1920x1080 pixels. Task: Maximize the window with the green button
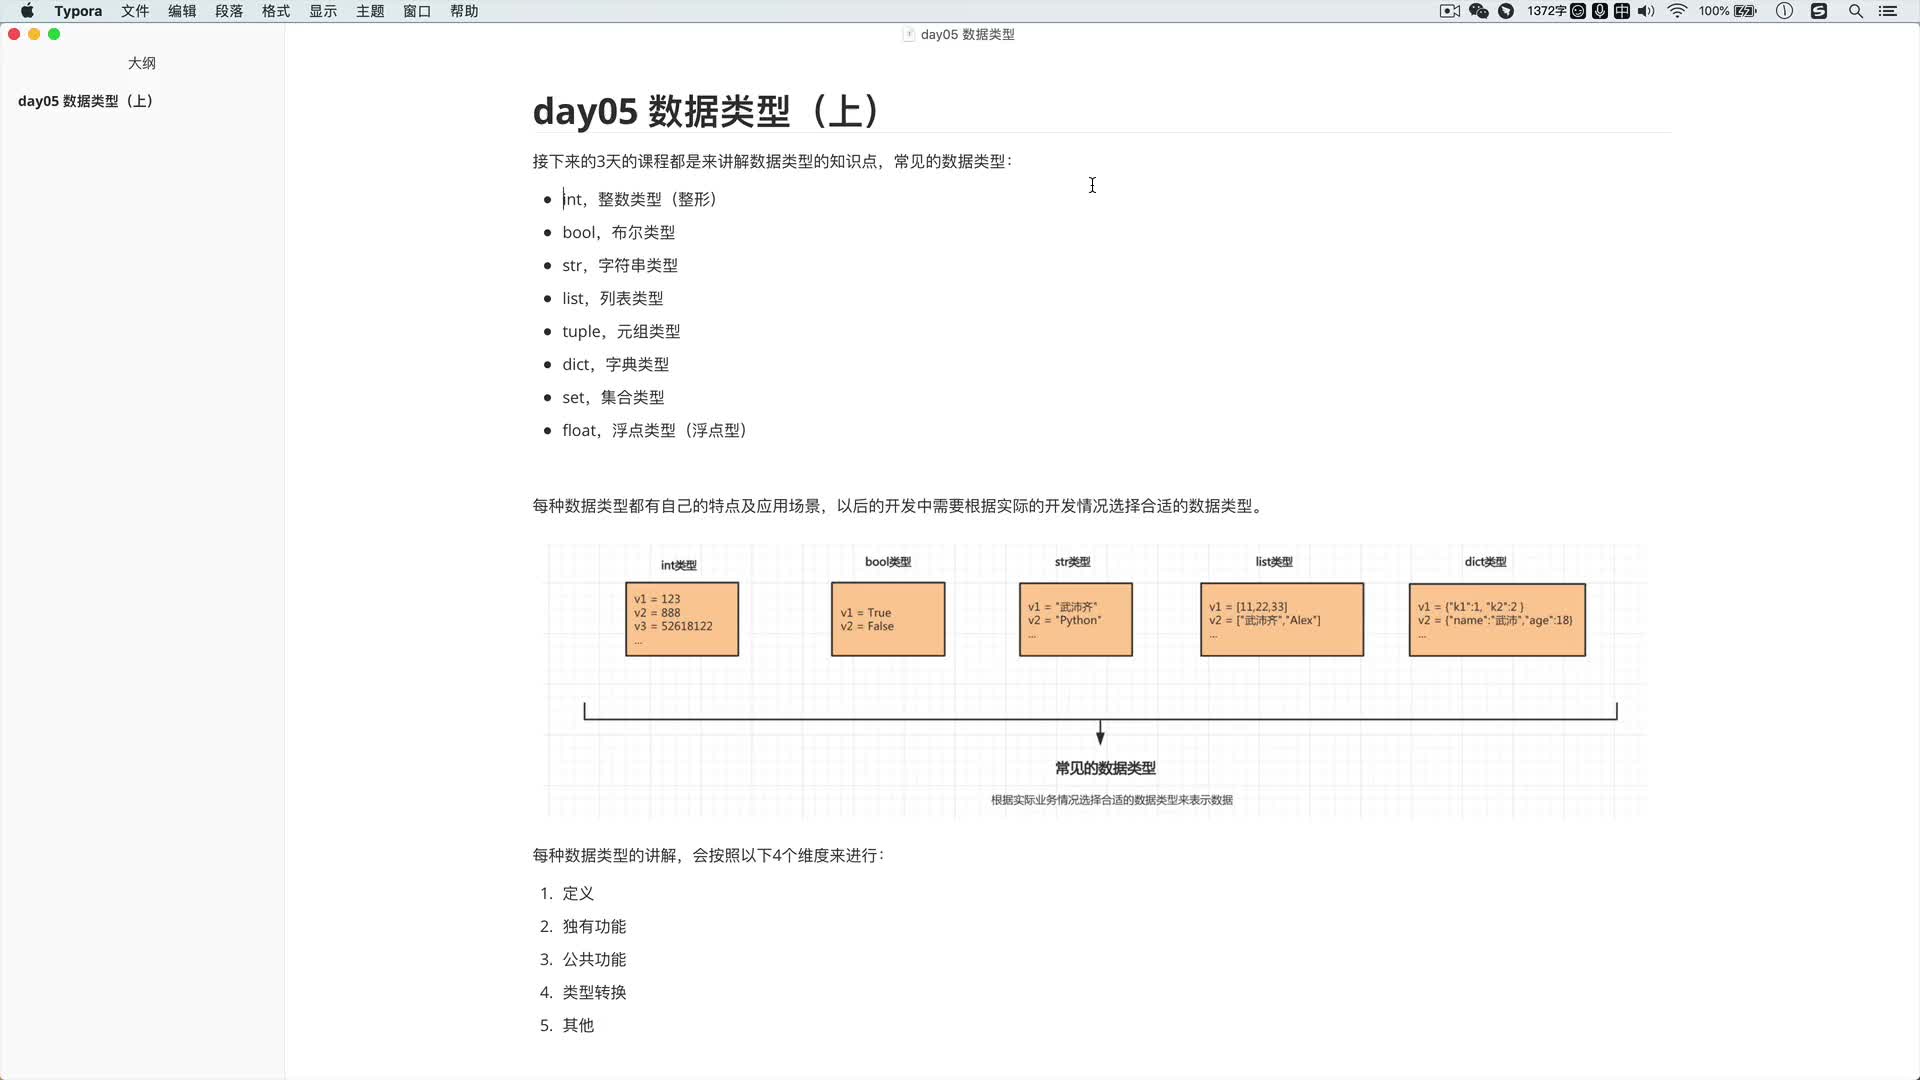pos(54,34)
